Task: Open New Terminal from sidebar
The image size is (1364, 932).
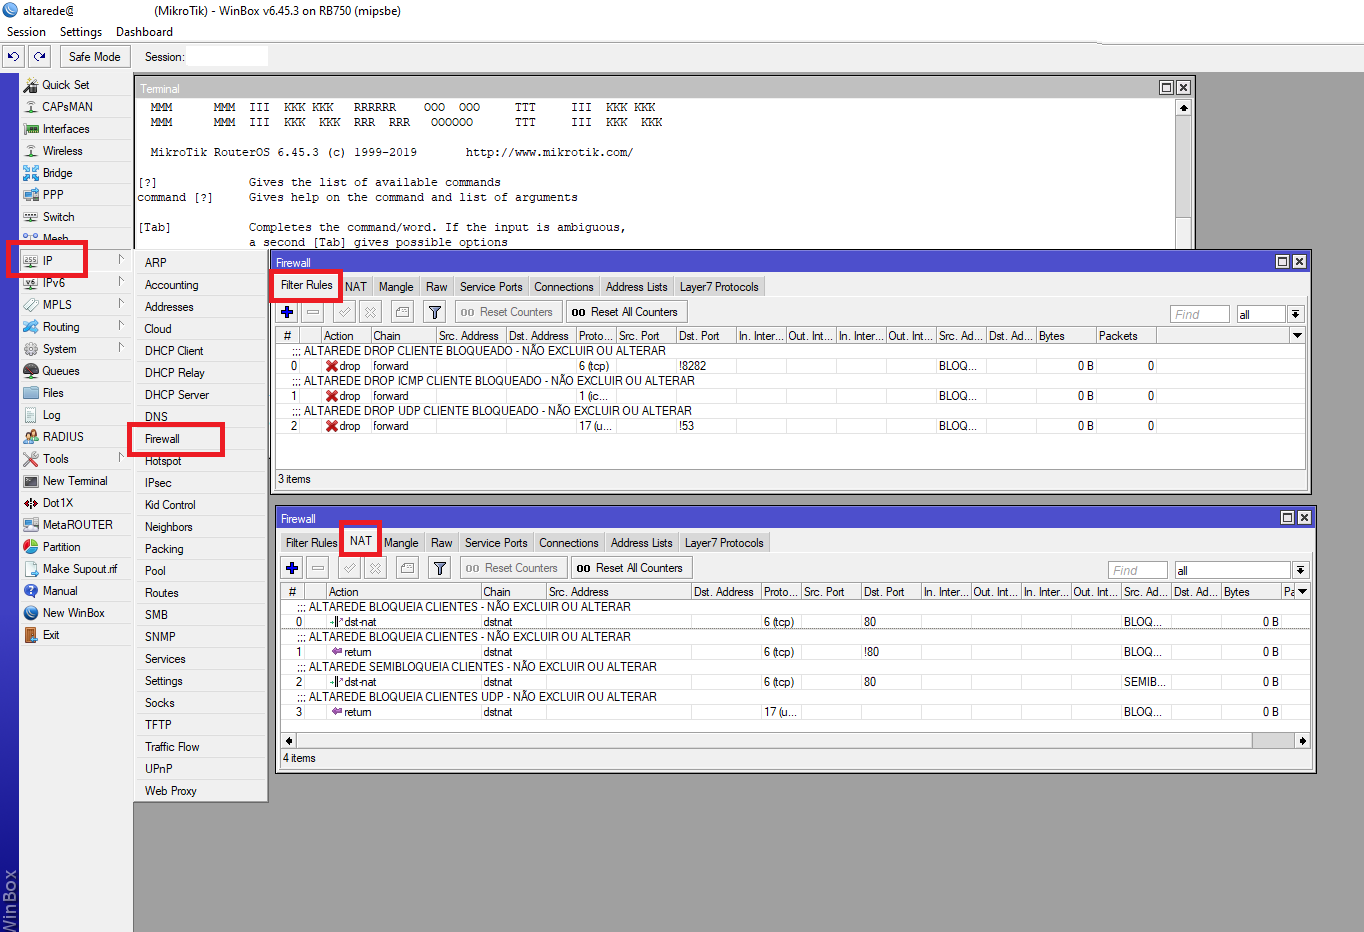Action: [75, 481]
